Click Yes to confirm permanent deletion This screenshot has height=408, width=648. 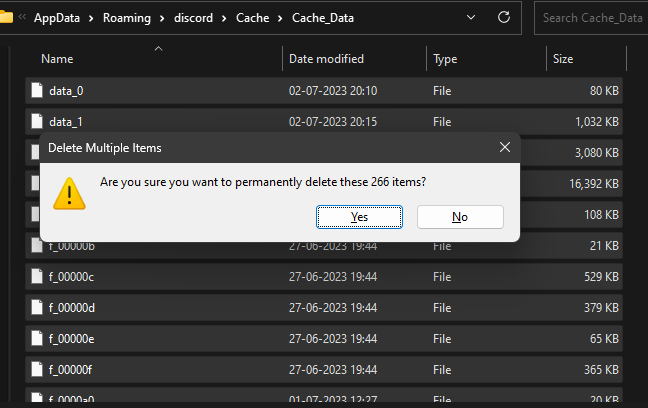359,217
